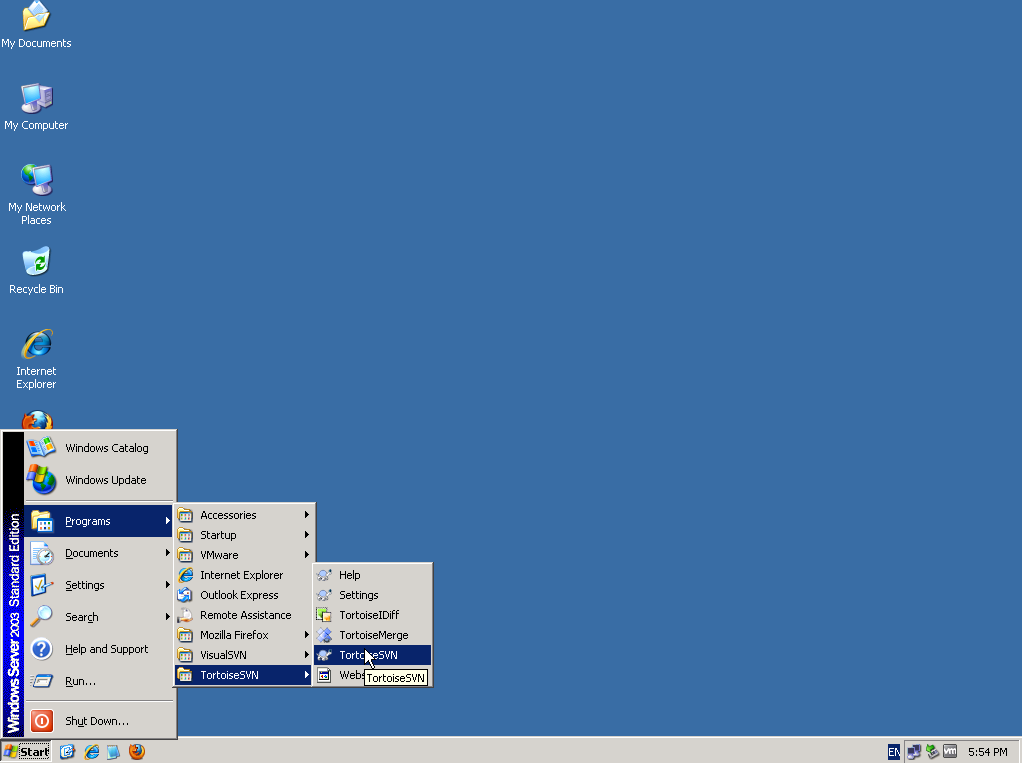Expand the Mozilla Firefox program folder
The image size is (1022, 763).
pos(244,635)
